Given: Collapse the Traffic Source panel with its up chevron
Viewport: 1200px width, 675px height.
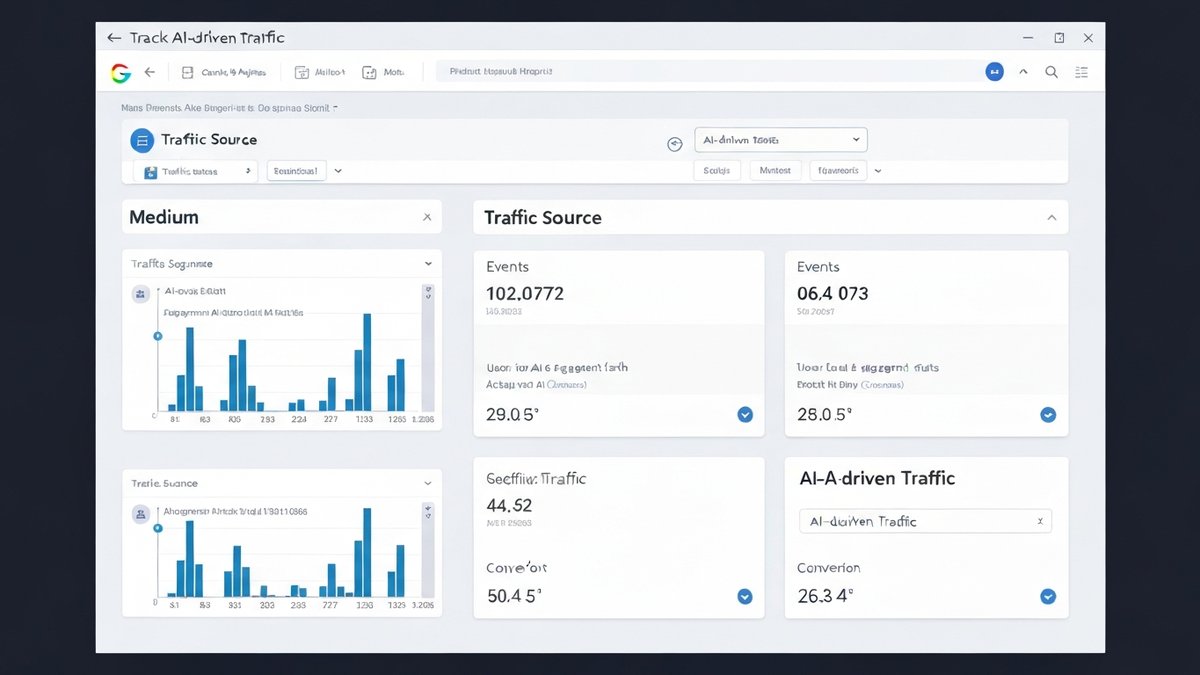Looking at the screenshot, I should point(1051,217).
